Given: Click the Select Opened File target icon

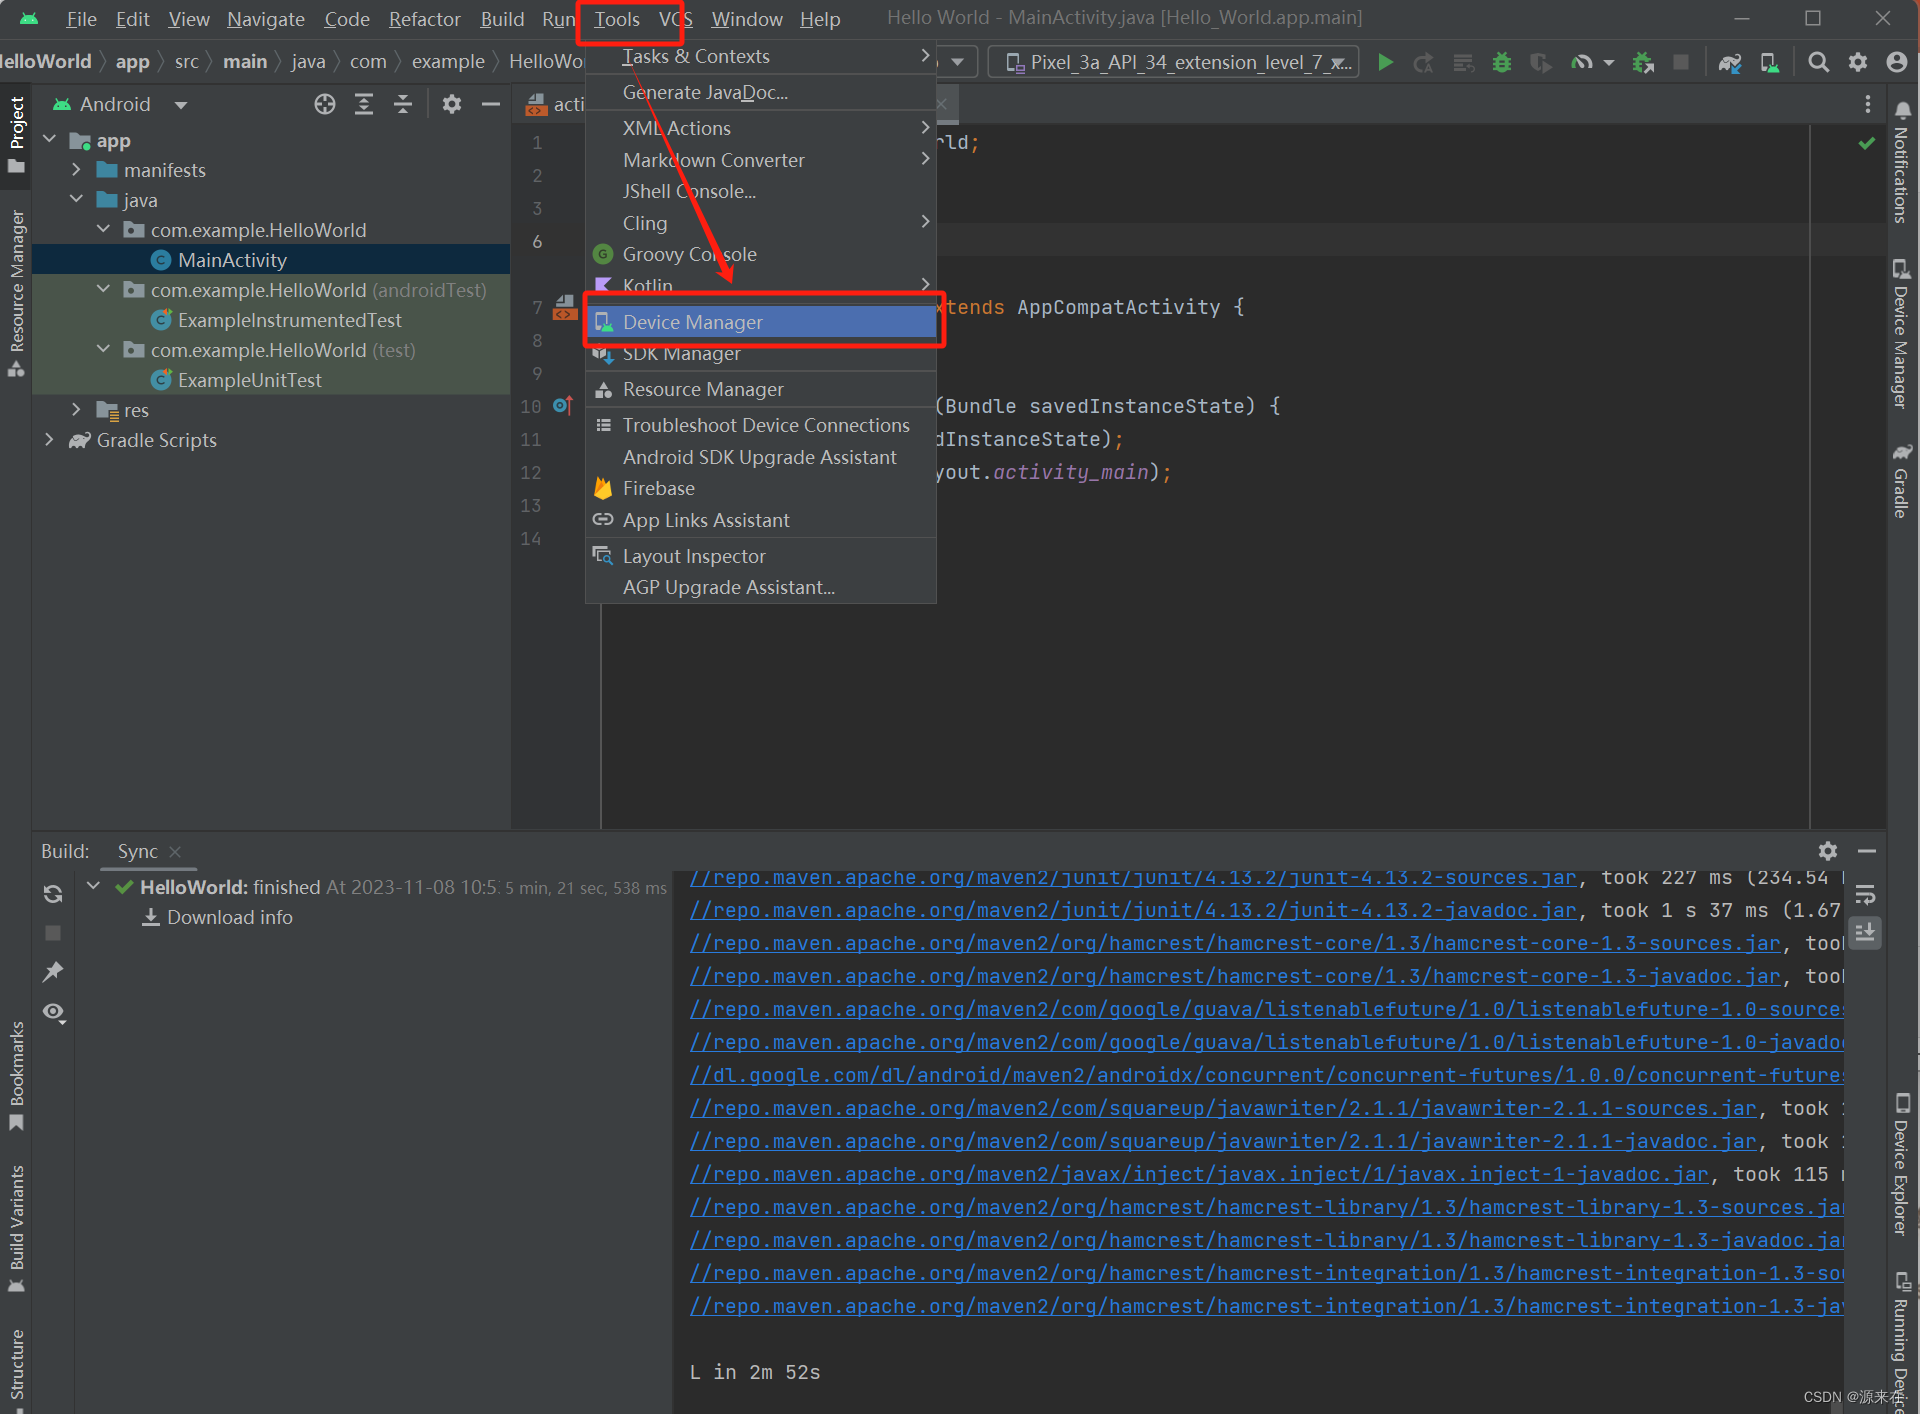Looking at the screenshot, I should click(324, 104).
